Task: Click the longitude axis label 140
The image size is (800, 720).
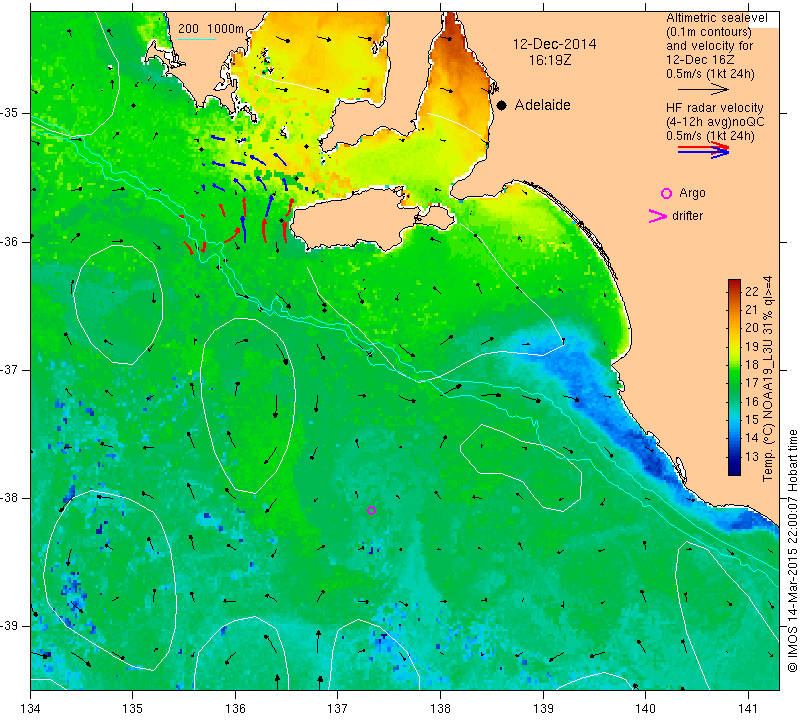Action: pos(645,709)
